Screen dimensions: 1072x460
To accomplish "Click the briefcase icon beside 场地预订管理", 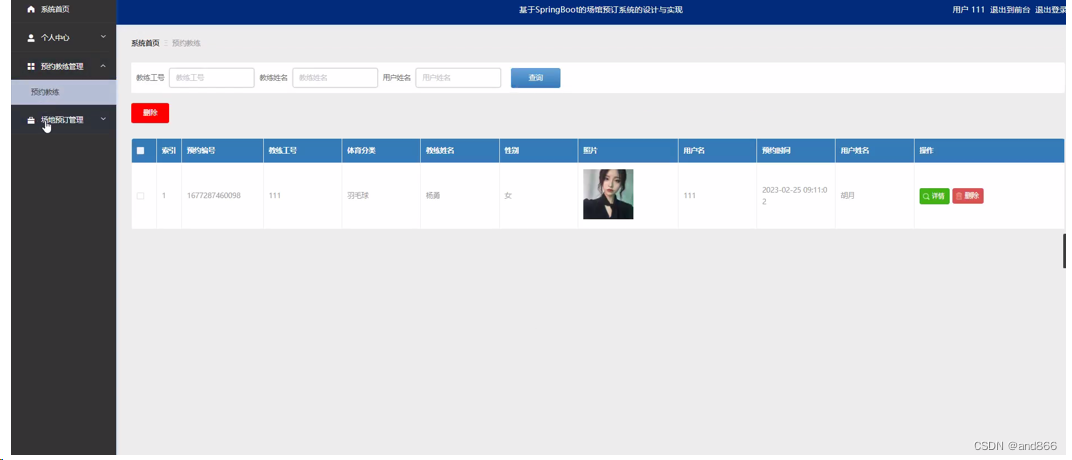I will [x=31, y=120].
